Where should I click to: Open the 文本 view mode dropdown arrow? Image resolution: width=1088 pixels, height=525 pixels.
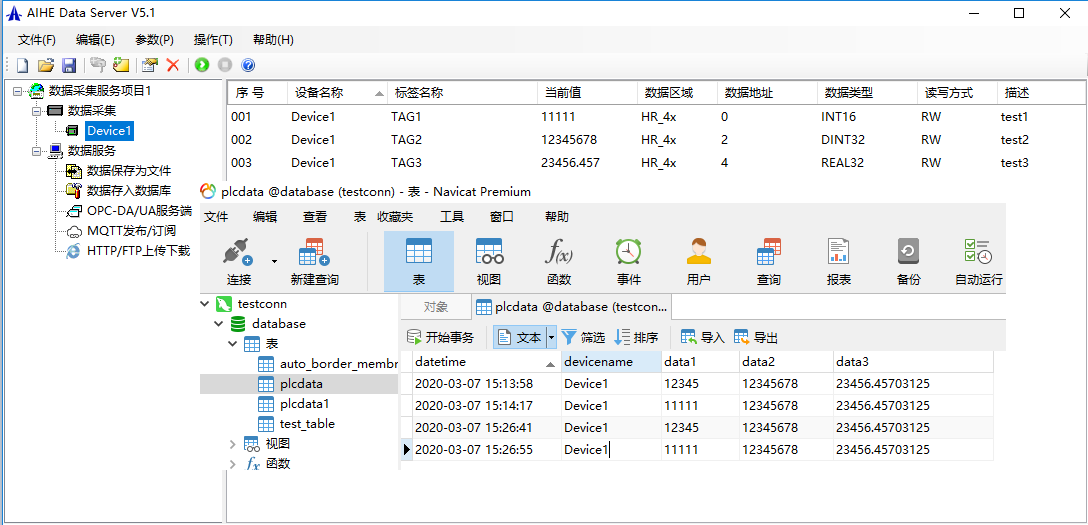click(550, 338)
